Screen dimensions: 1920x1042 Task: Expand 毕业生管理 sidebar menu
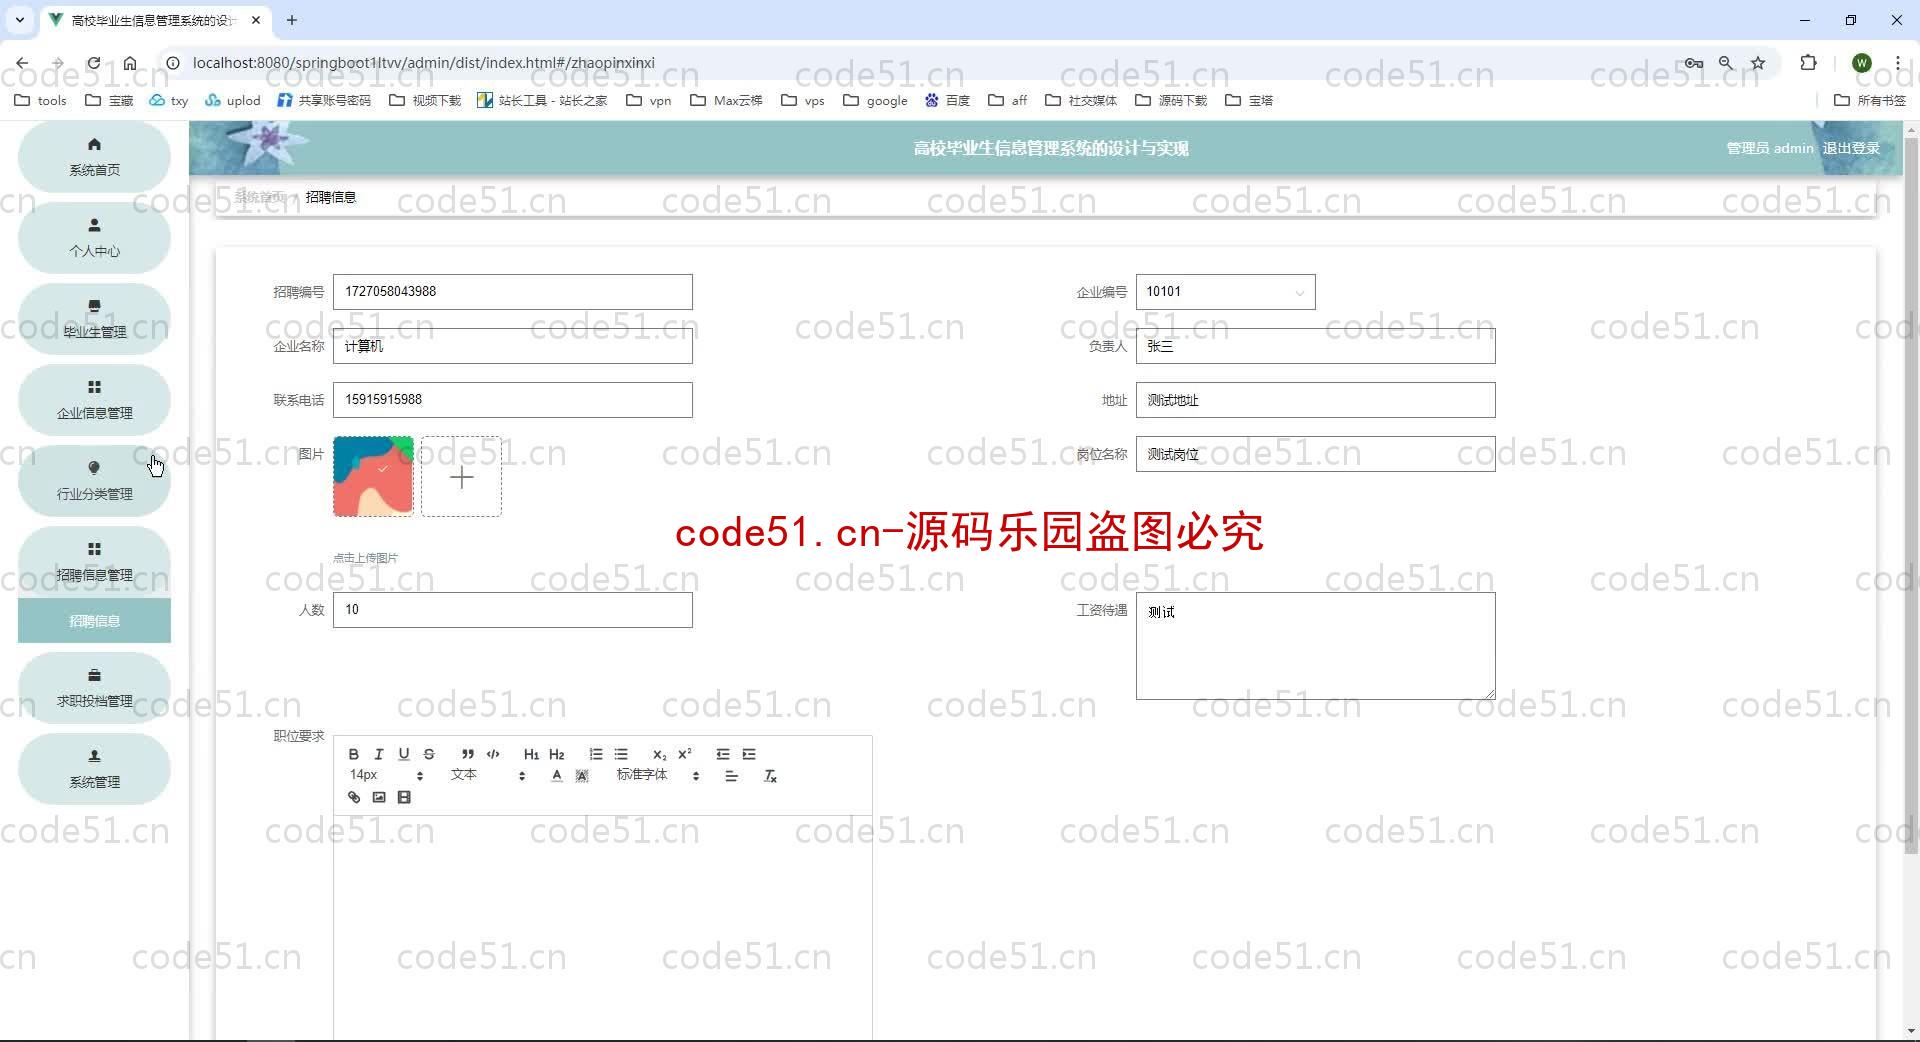click(x=94, y=319)
